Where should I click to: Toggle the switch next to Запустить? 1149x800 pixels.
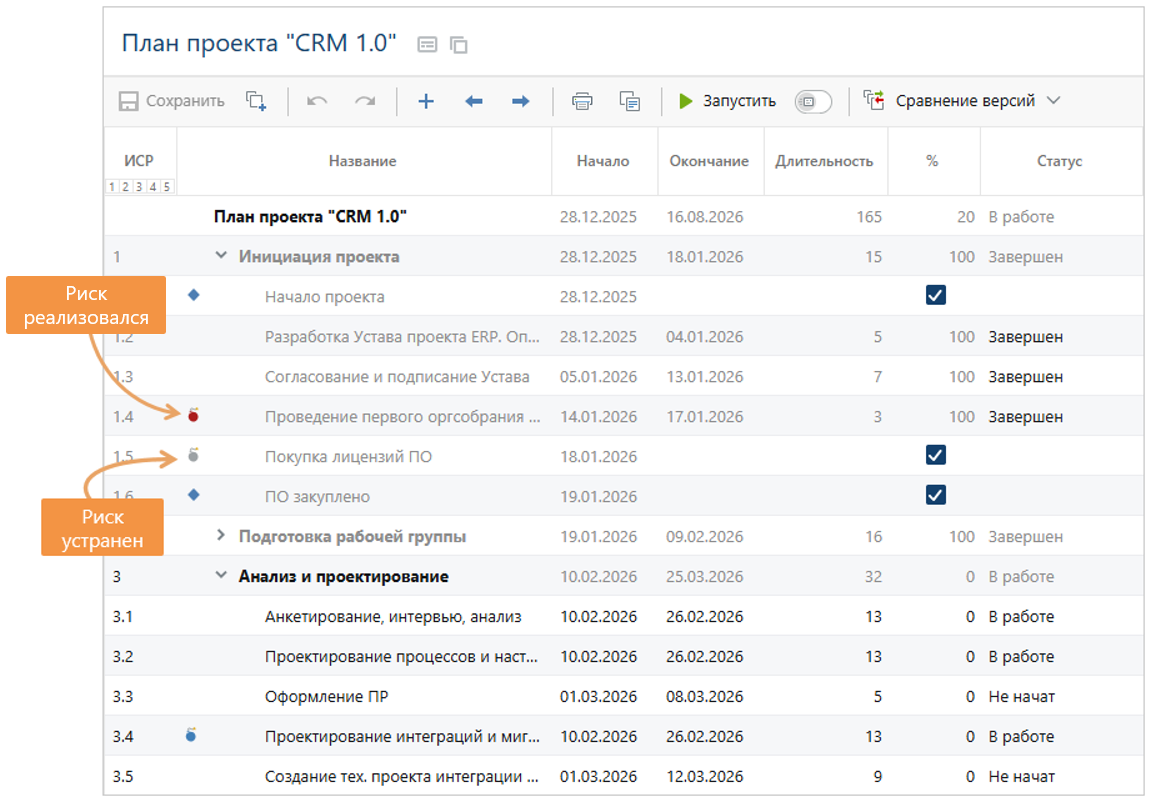point(812,101)
